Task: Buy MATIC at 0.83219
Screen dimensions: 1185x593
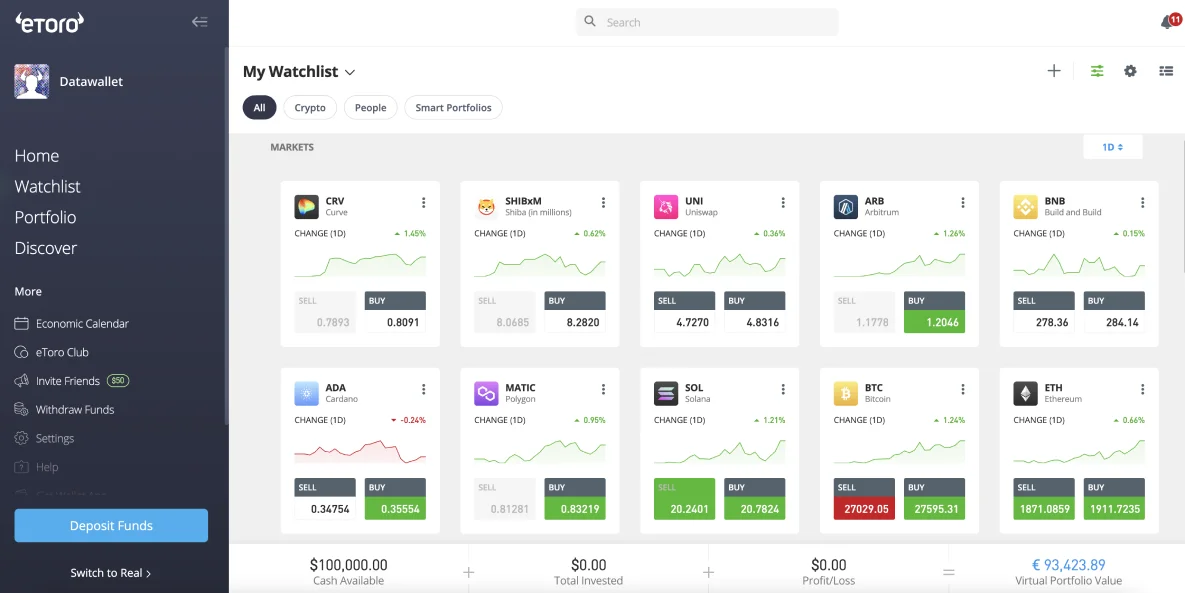Action: tap(575, 499)
